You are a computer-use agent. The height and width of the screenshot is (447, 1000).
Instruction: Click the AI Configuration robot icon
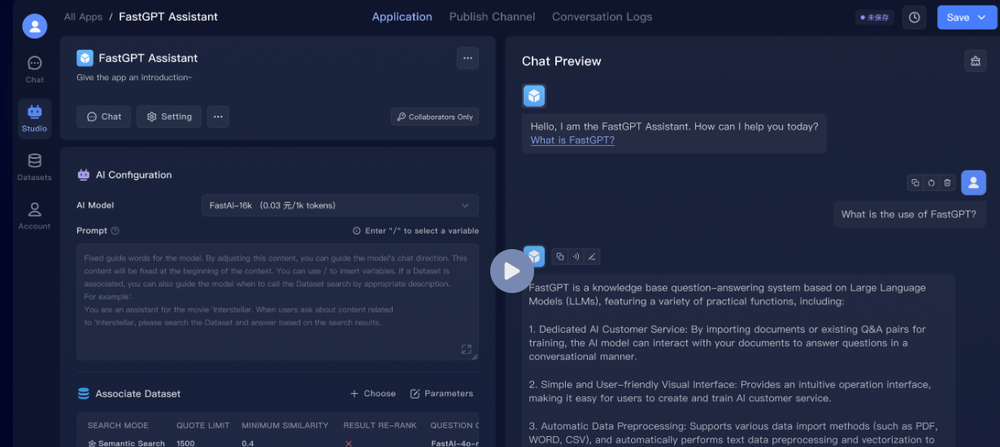tap(84, 175)
